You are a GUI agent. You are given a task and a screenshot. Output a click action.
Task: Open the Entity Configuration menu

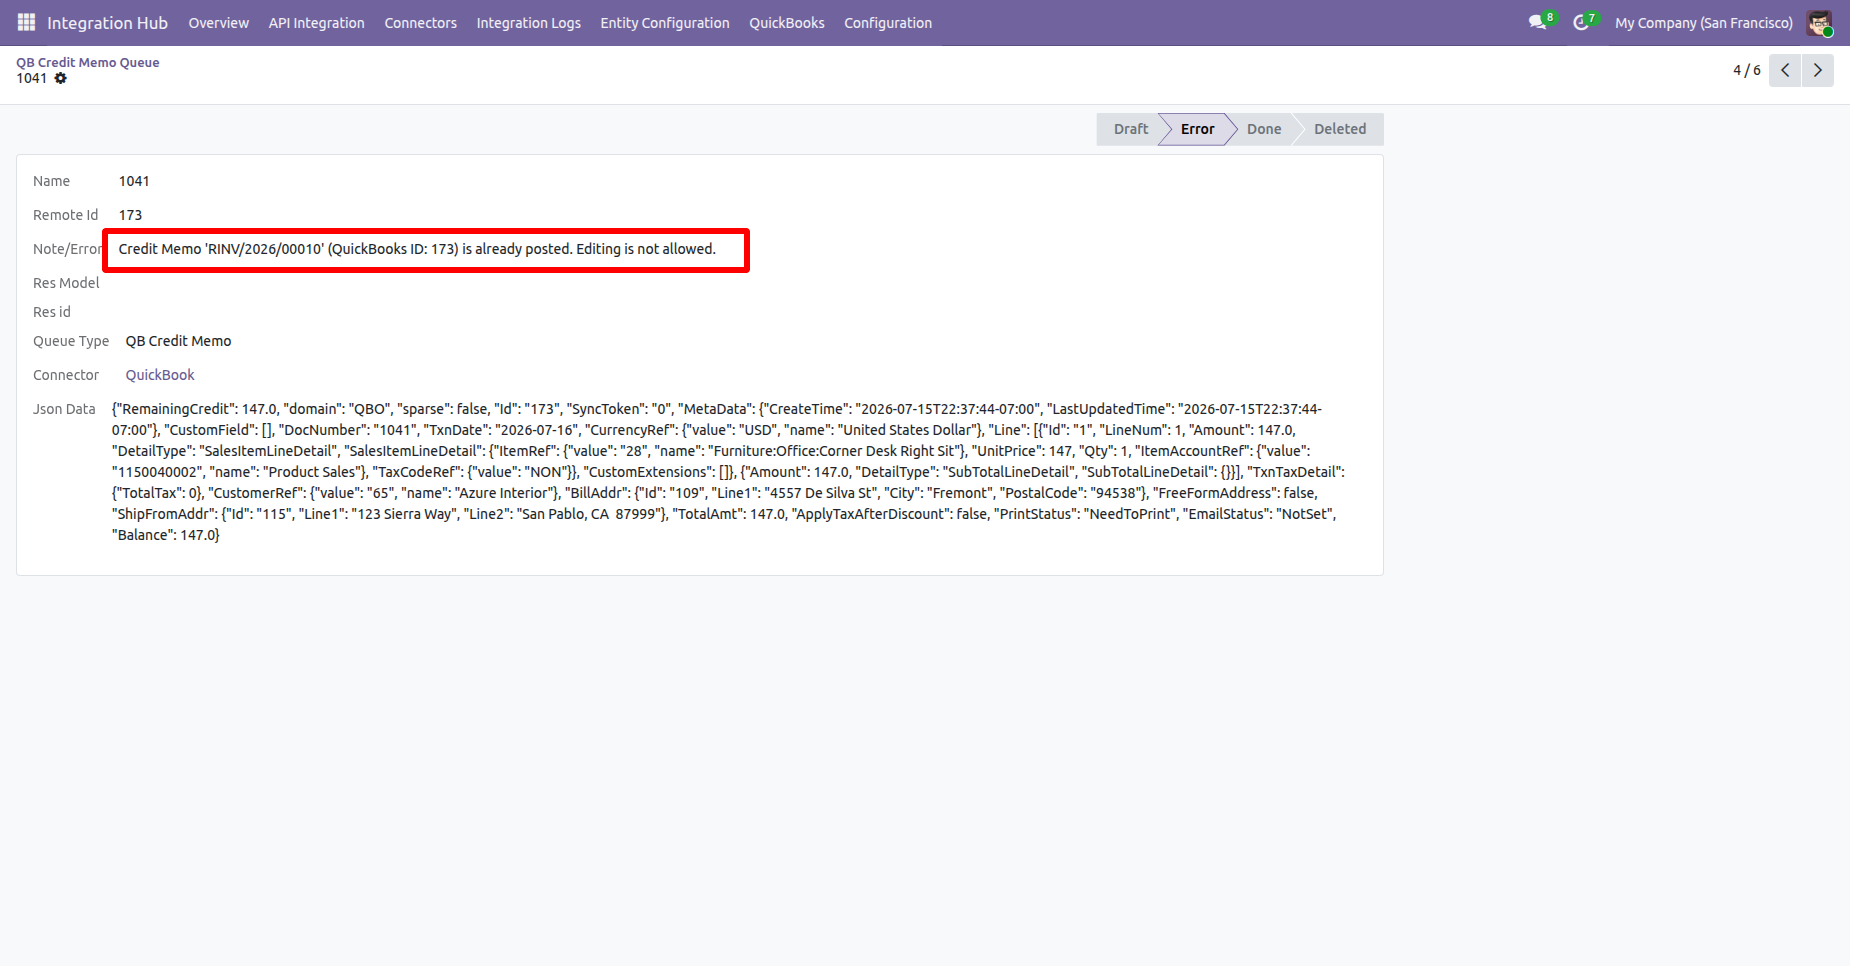point(665,23)
